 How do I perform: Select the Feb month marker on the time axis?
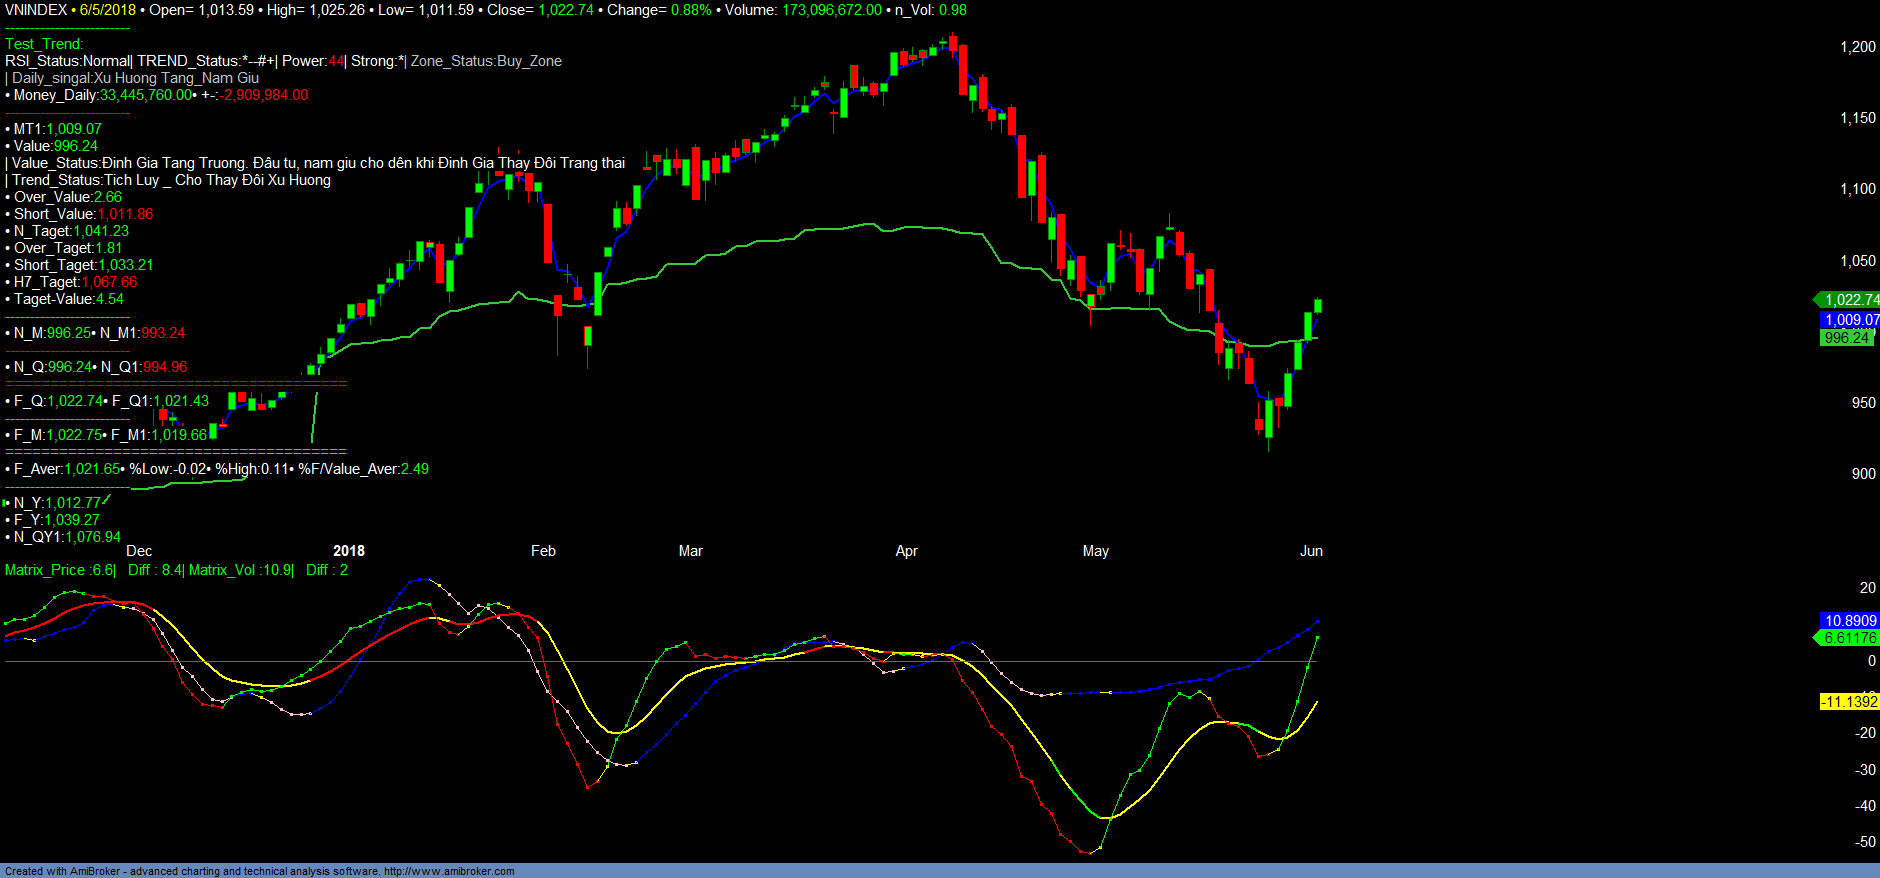coord(543,551)
